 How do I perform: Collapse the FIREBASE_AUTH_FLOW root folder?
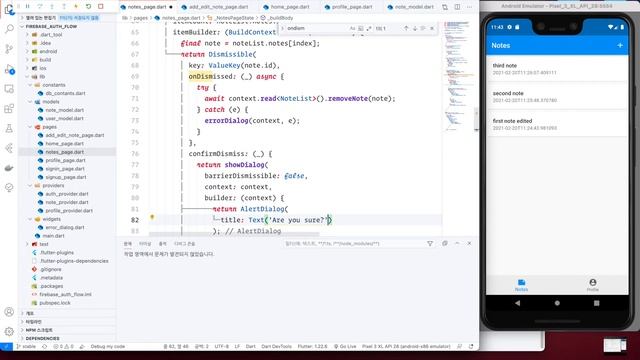click(x=51, y=27)
